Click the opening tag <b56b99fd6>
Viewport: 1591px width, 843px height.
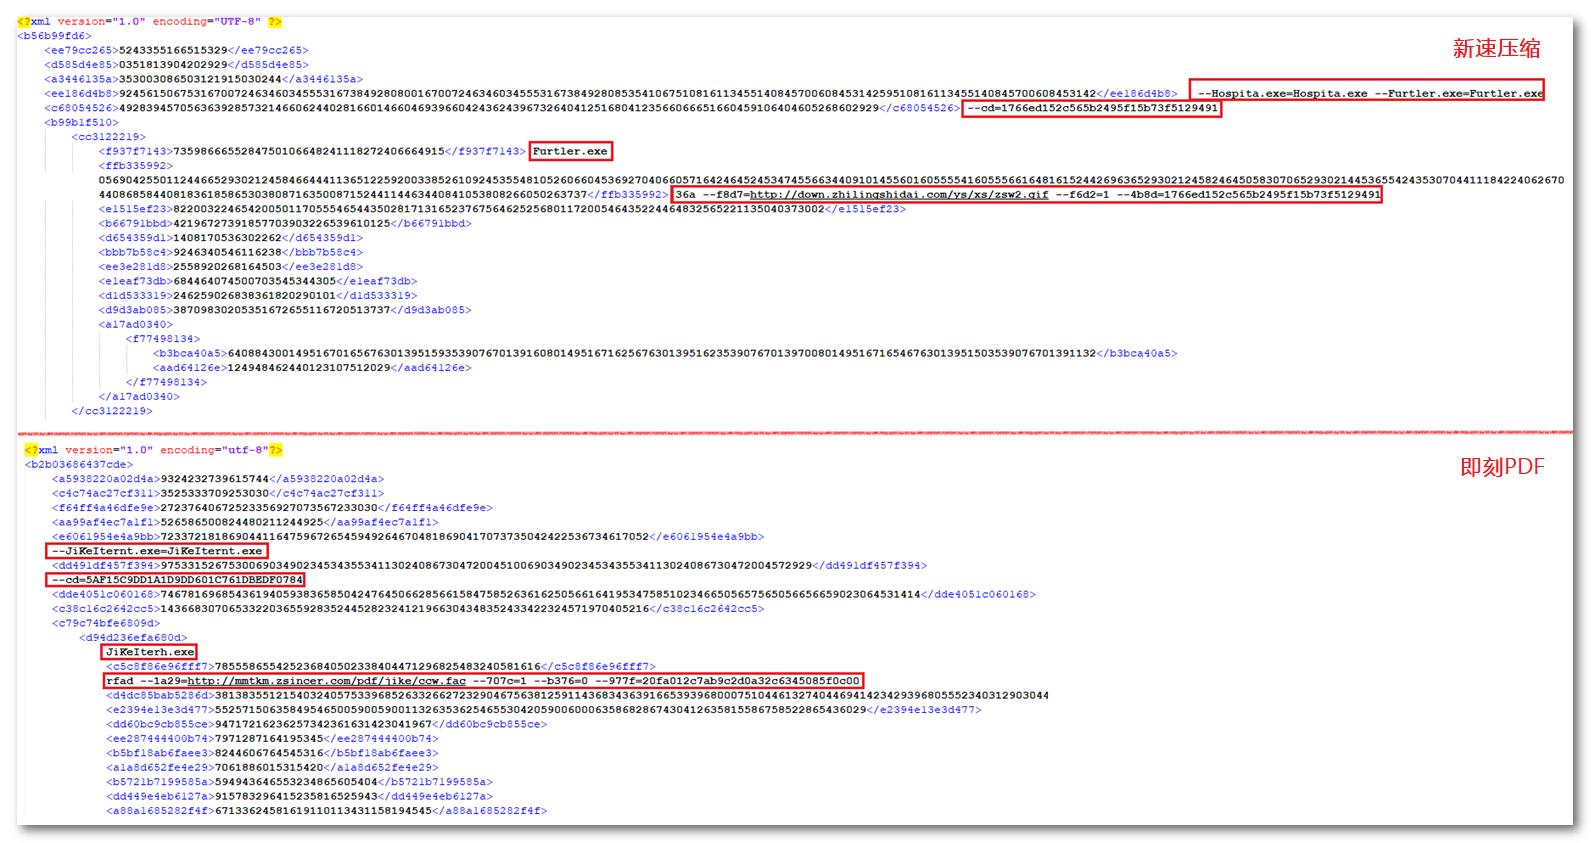point(54,36)
